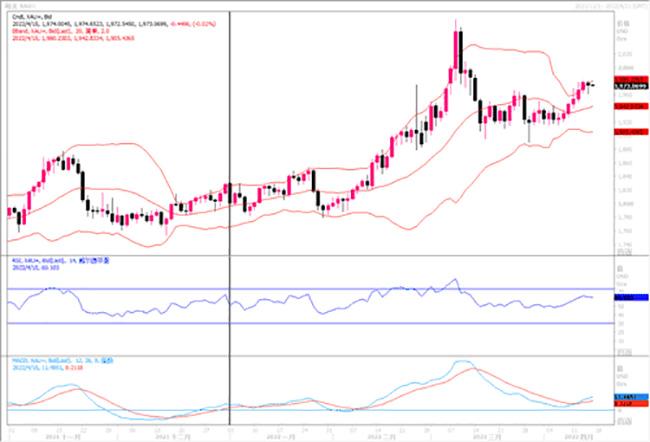Click the red upper Bollinger band price tag
The image size is (650, 442).
[627, 78]
